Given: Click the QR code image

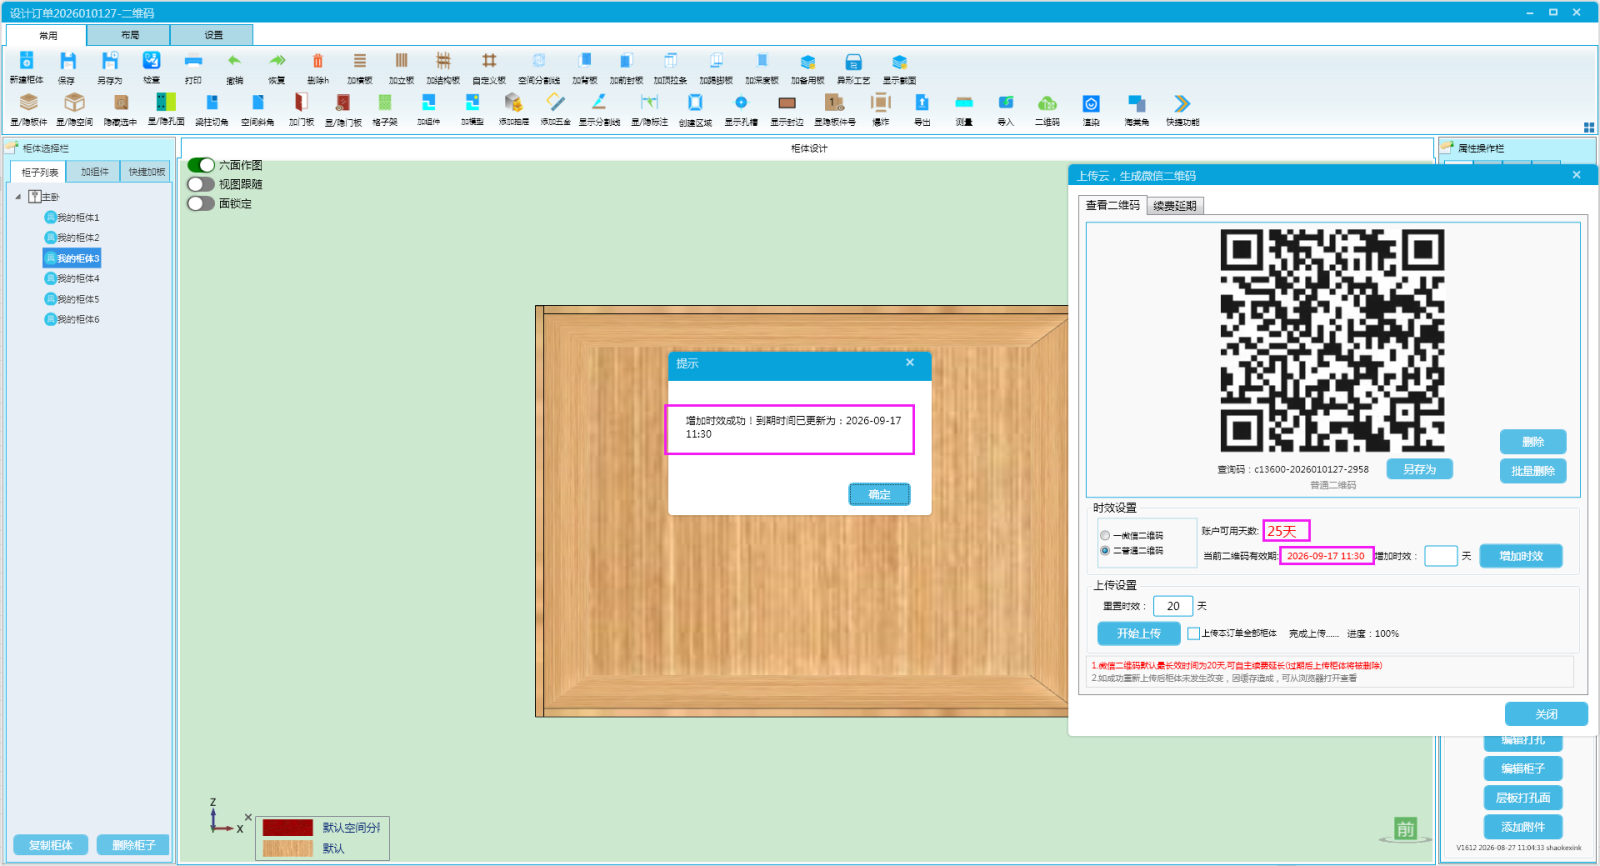Looking at the screenshot, I should [1332, 340].
